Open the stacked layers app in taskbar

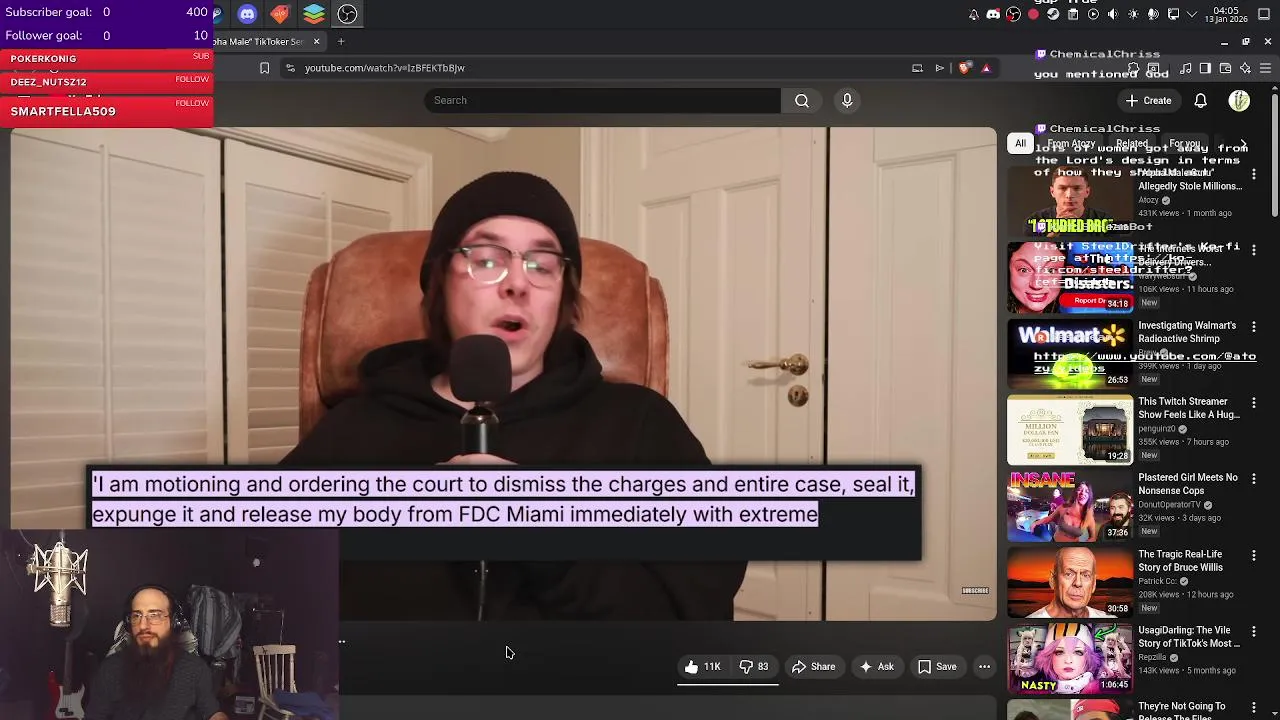click(x=314, y=14)
